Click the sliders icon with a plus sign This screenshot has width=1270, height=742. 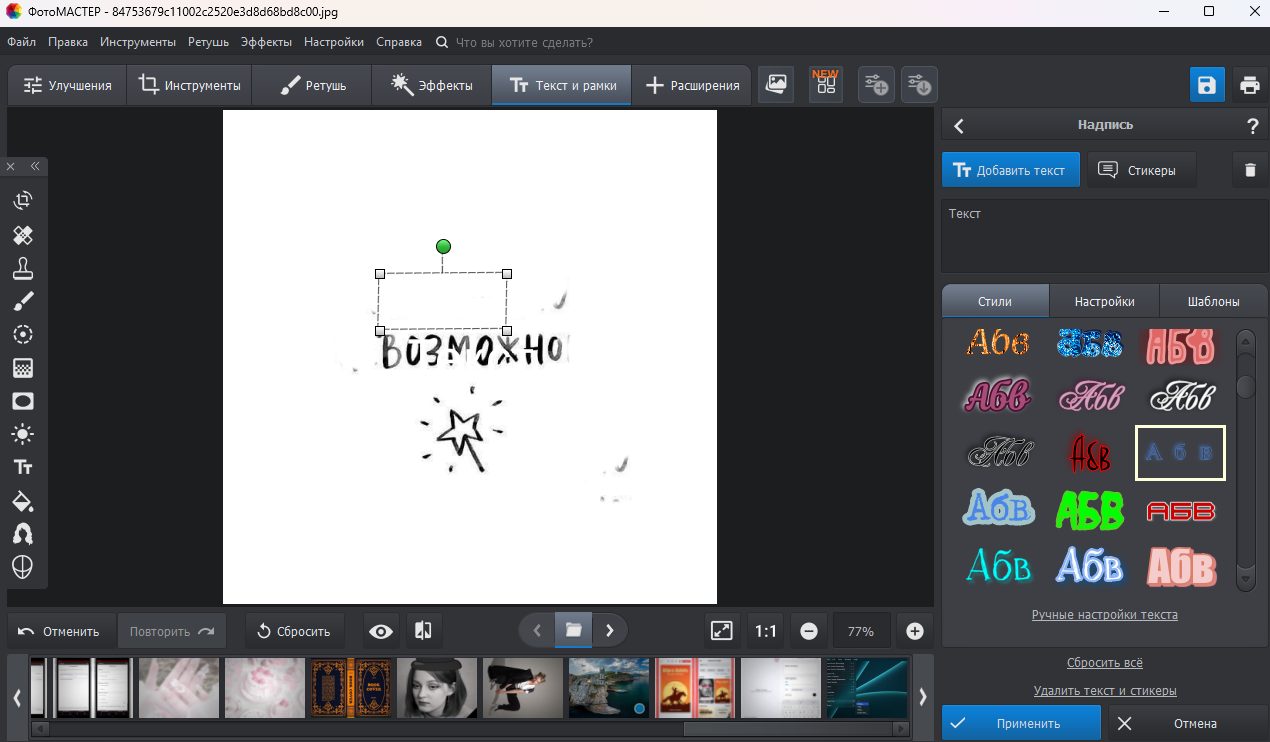click(876, 85)
